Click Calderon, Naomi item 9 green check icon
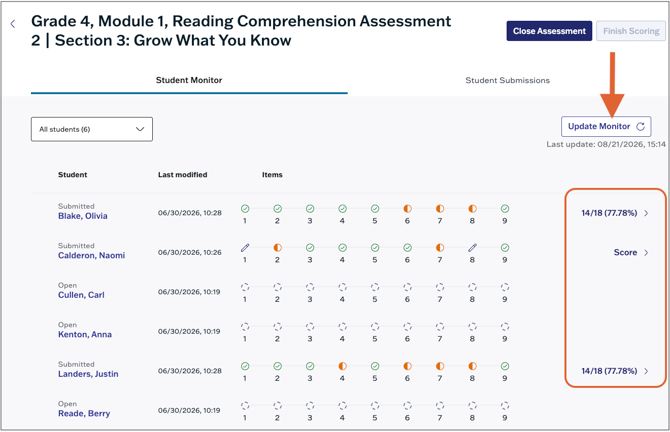Image resolution: width=670 pixels, height=432 pixels. click(505, 247)
